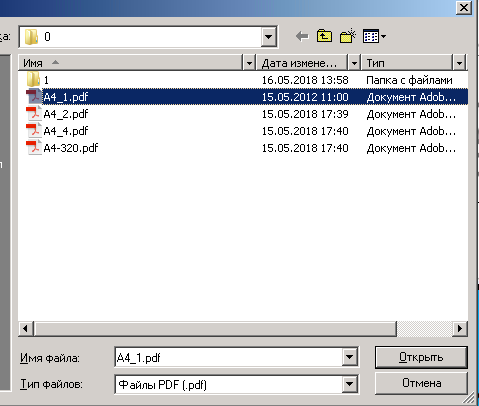The width and height of the screenshot is (479, 406).
Task: Open the Имя column filter dropdown
Action: click(x=249, y=63)
